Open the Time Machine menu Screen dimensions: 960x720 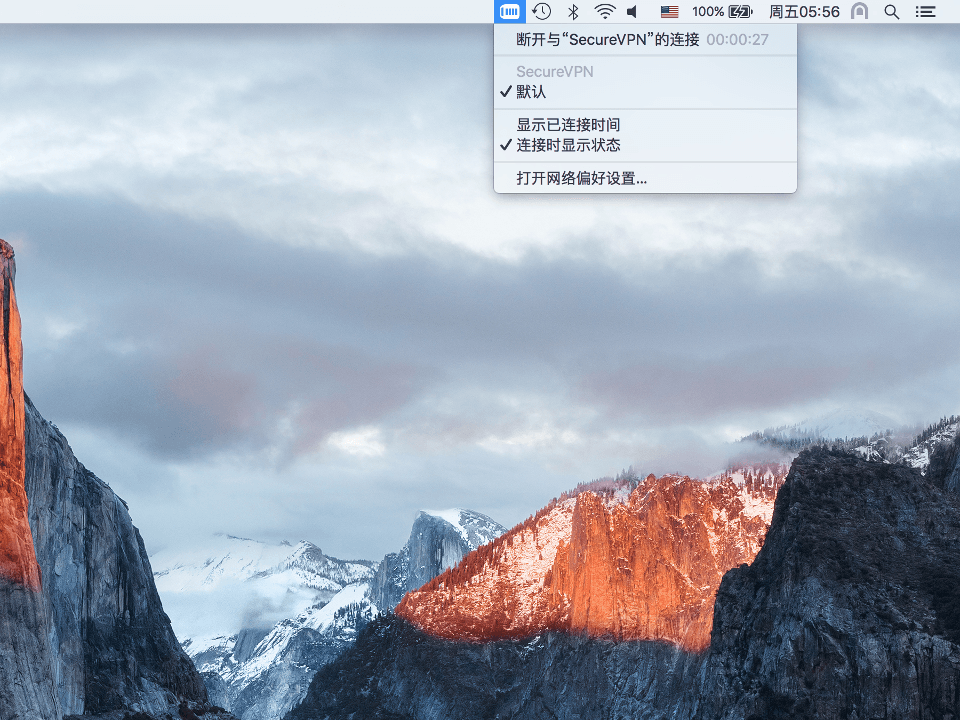[539, 12]
